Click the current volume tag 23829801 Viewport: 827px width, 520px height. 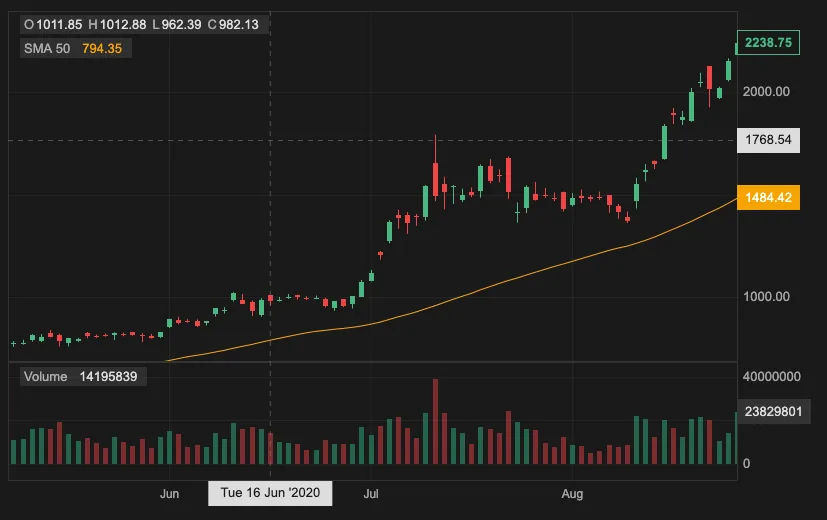pos(773,411)
